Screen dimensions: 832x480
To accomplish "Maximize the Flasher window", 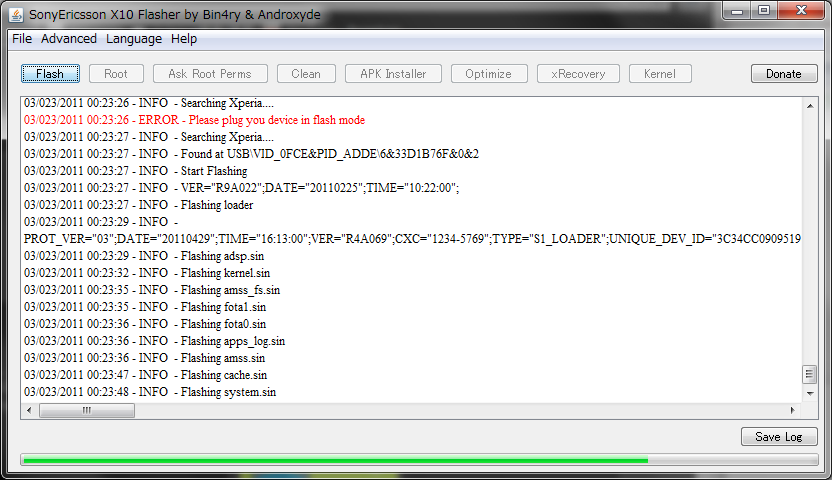I will tap(764, 11).
